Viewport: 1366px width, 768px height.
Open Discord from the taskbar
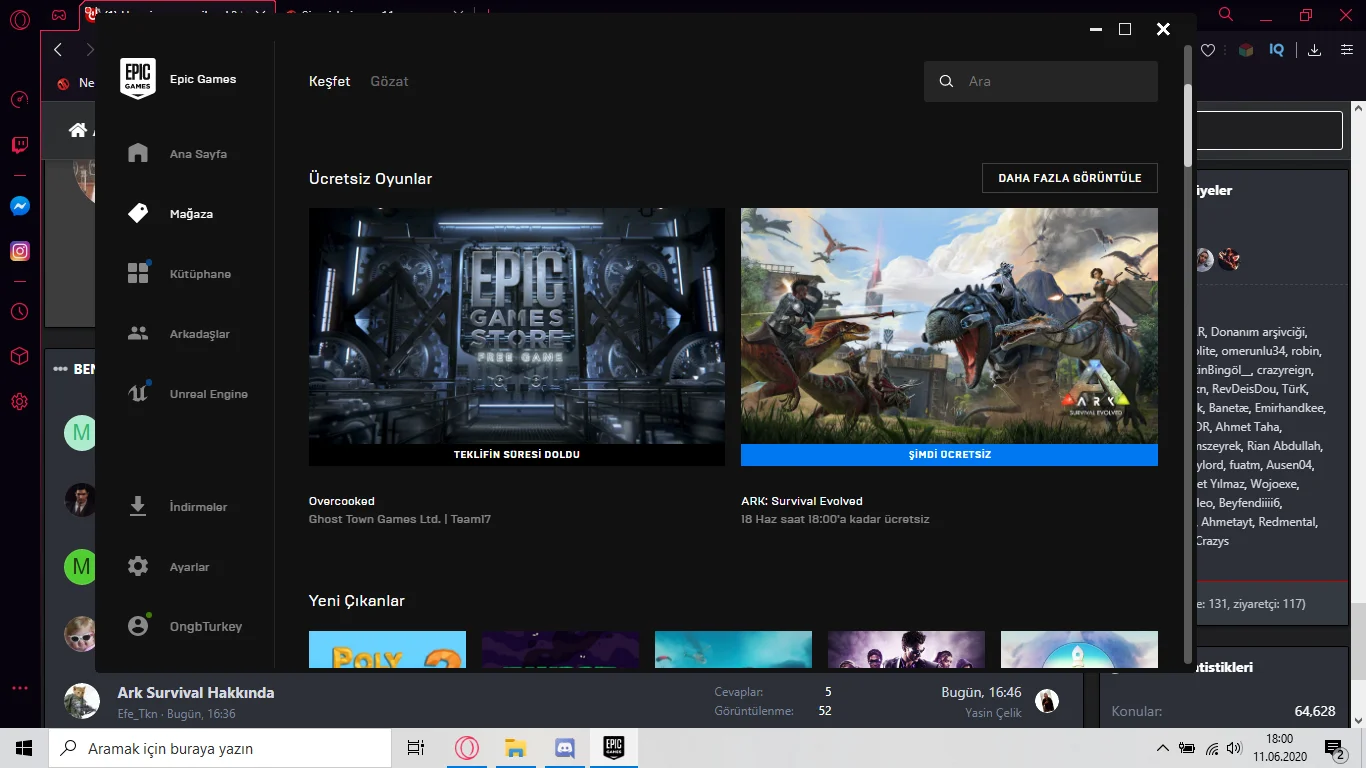[564, 748]
